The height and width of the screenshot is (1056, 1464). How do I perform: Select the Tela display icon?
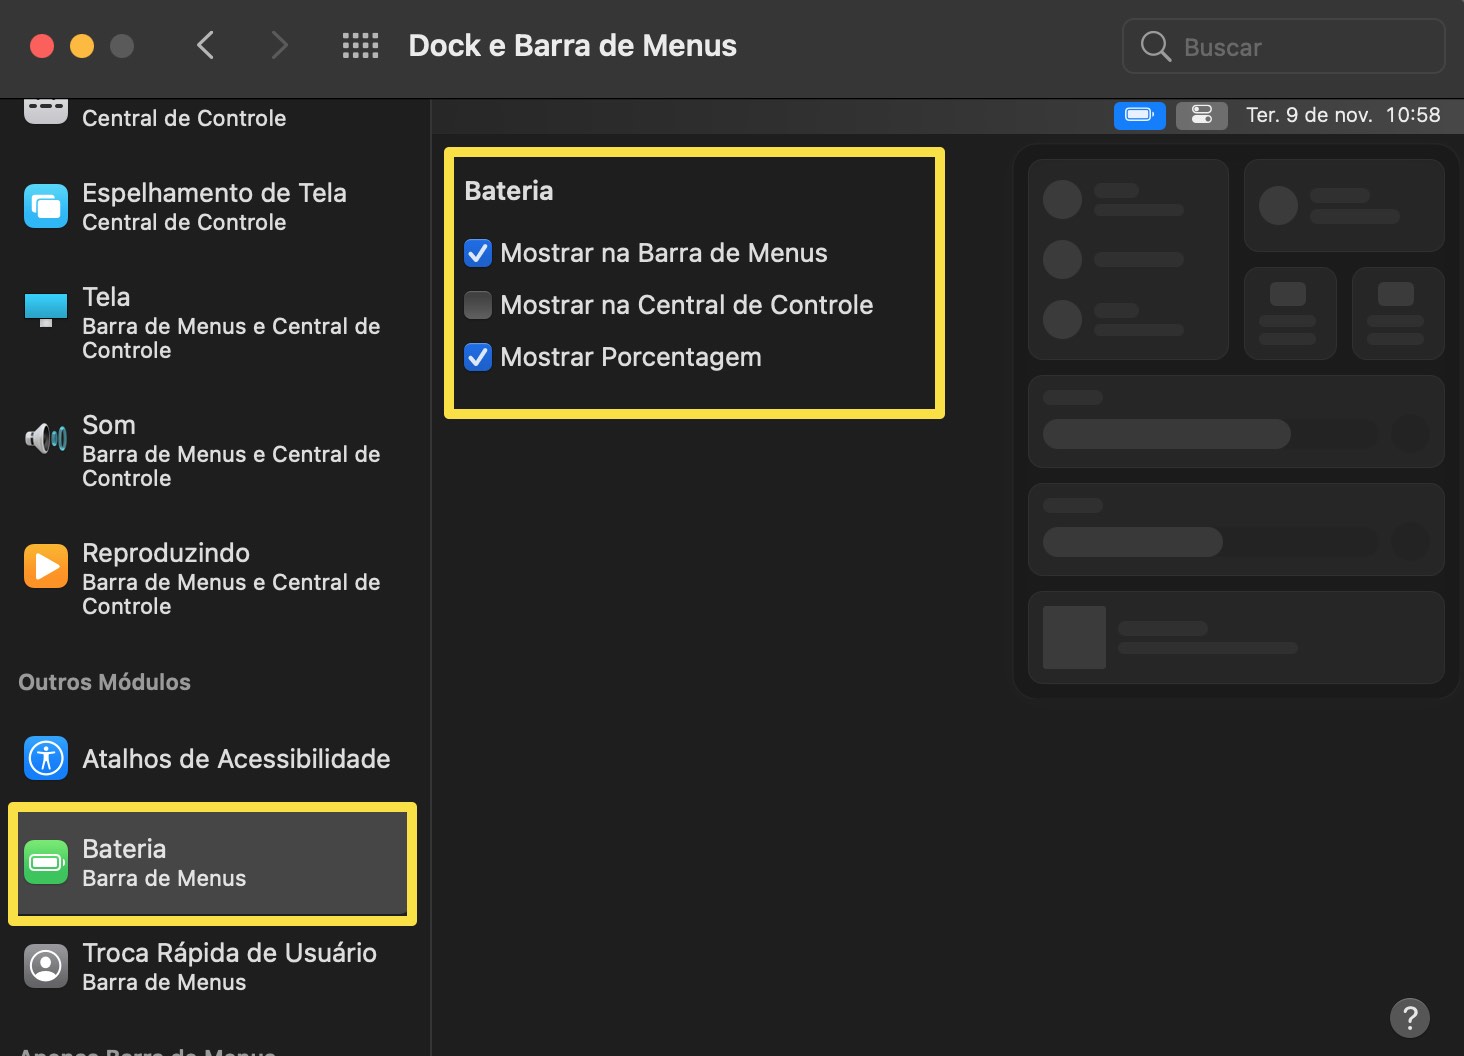46,310
